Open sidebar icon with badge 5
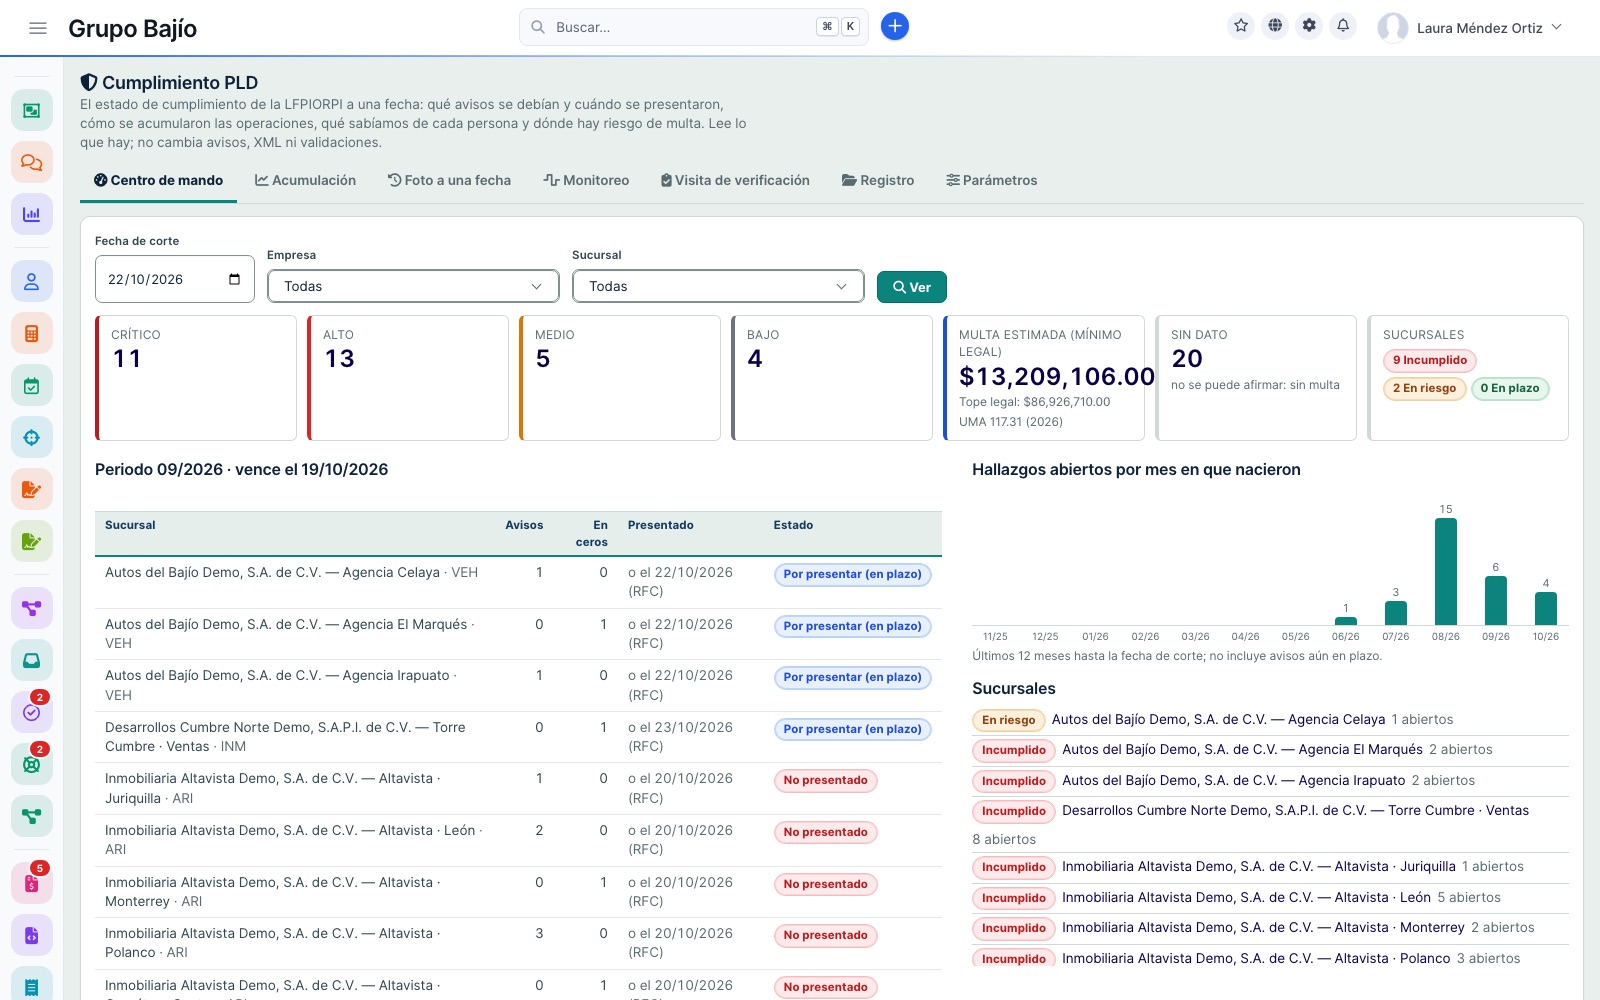This screenshot has height=1000, width=1600. pos(32,883)
